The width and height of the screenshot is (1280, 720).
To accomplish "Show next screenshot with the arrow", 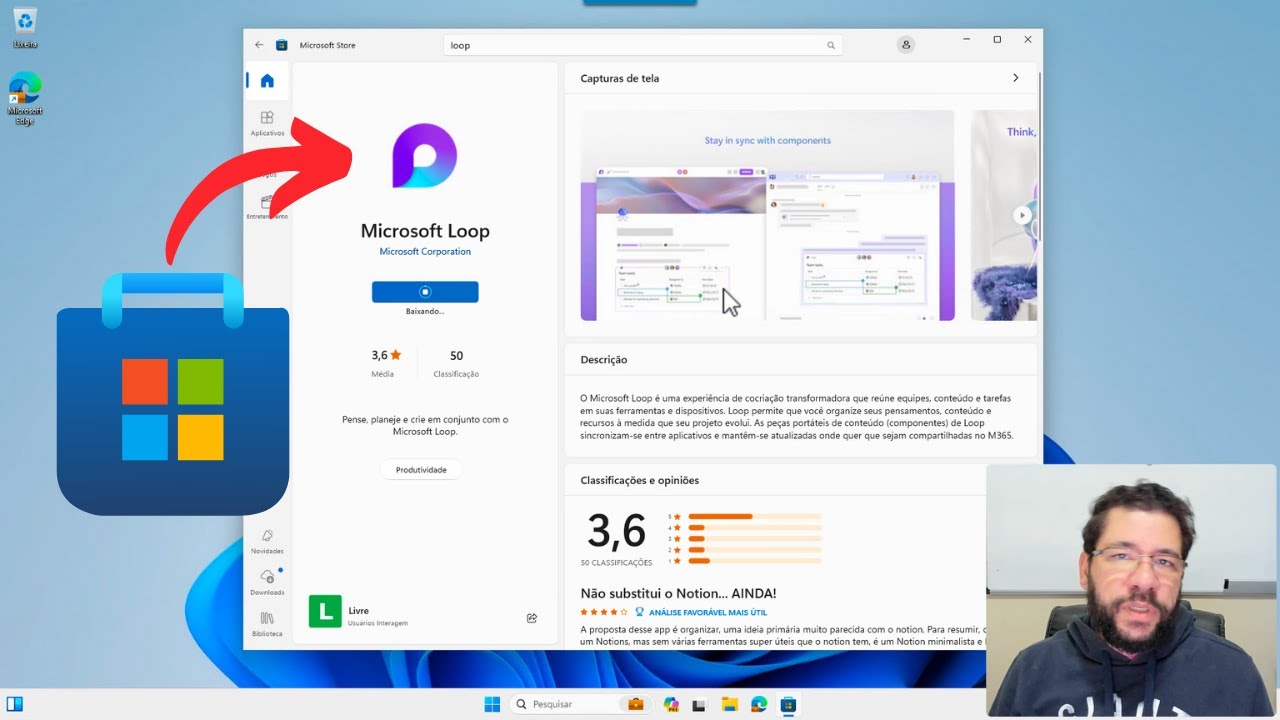I will click(x=1021, y=215).
